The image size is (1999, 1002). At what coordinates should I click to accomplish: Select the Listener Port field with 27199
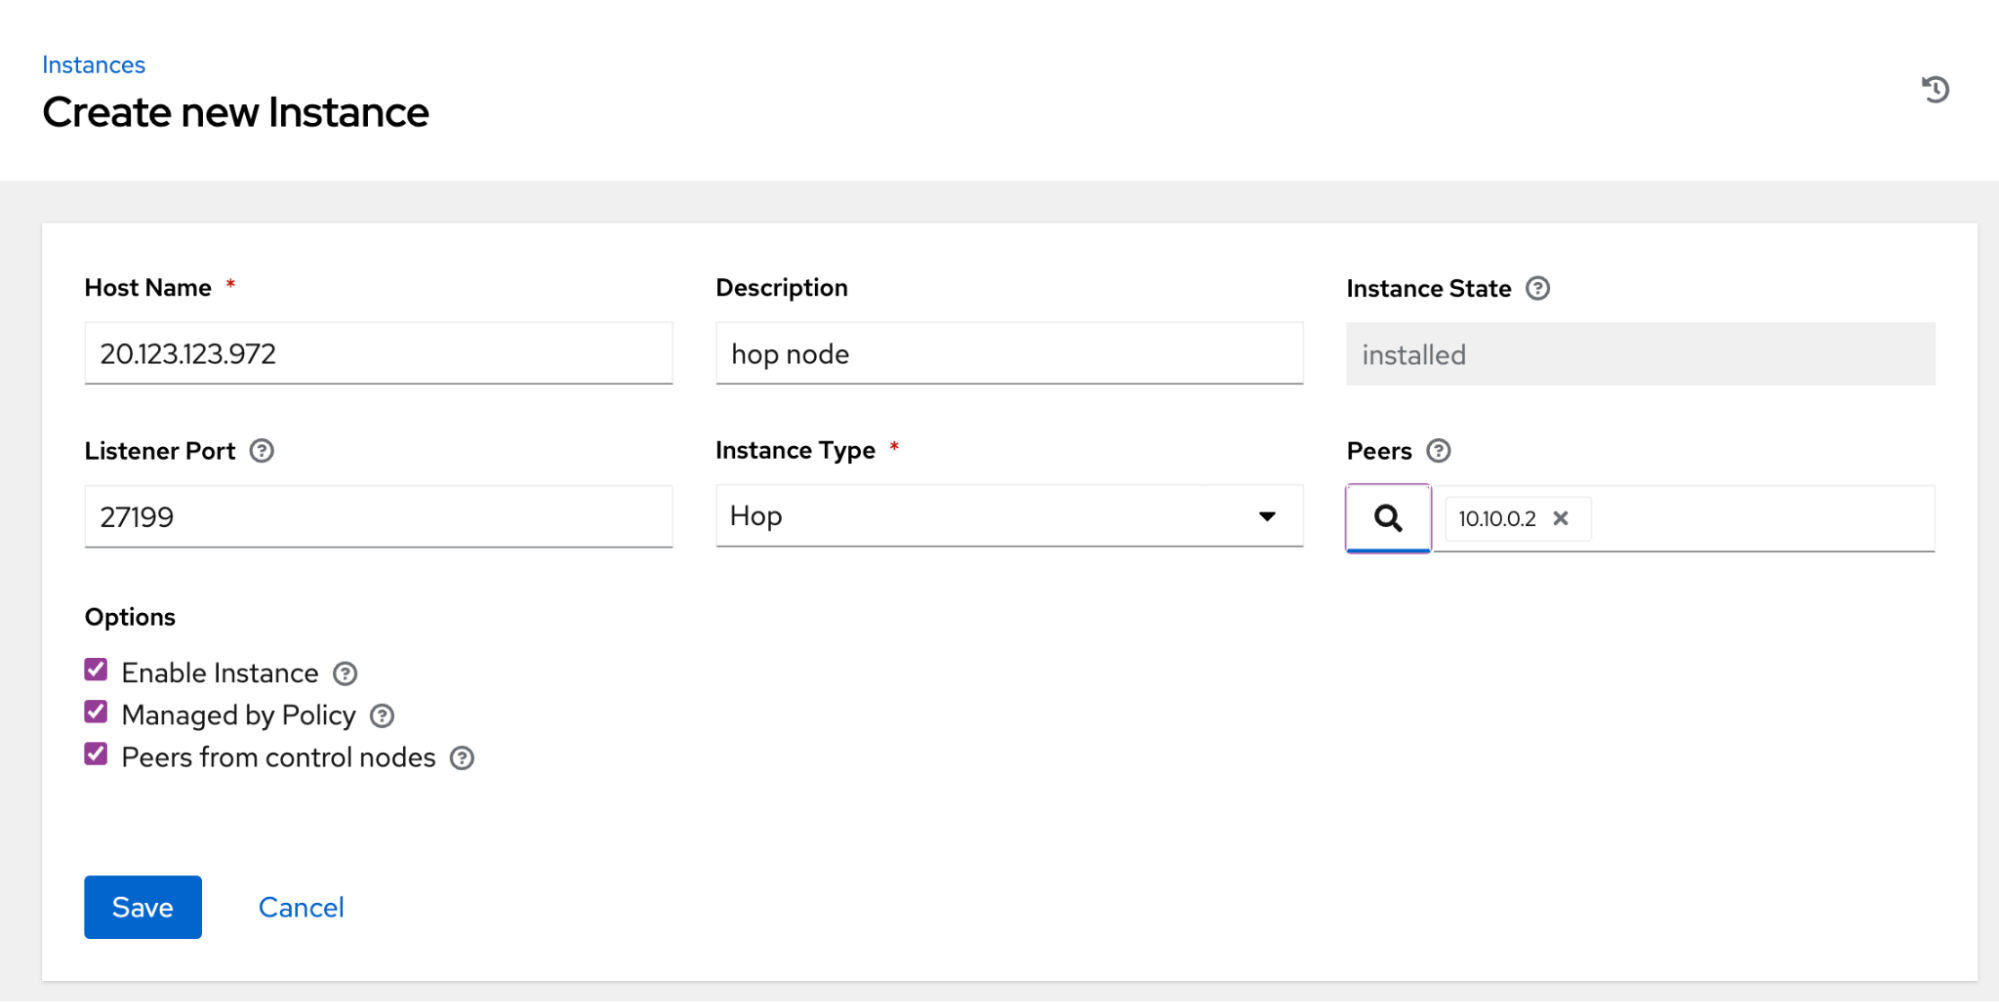click(x=378, y=517)
